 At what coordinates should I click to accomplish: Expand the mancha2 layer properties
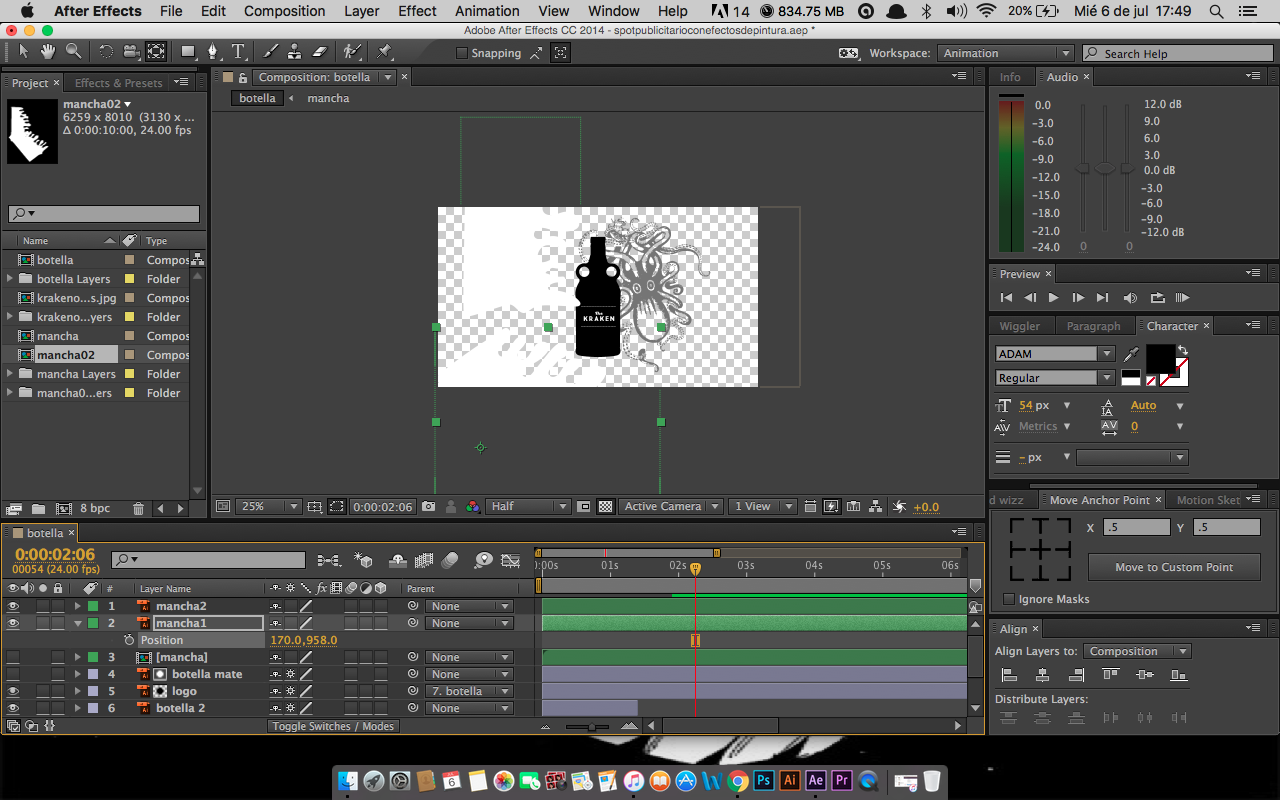click(x=77, y=606)
